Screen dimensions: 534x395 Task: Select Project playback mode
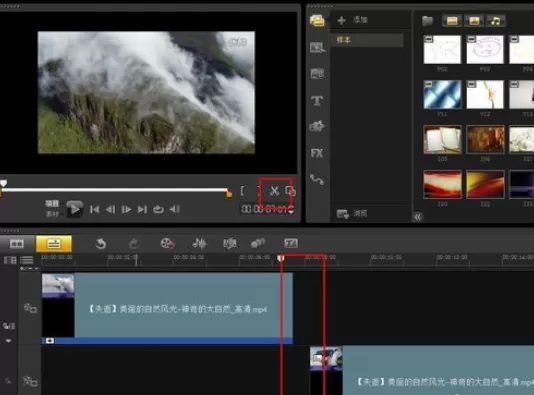pos(52,204)
